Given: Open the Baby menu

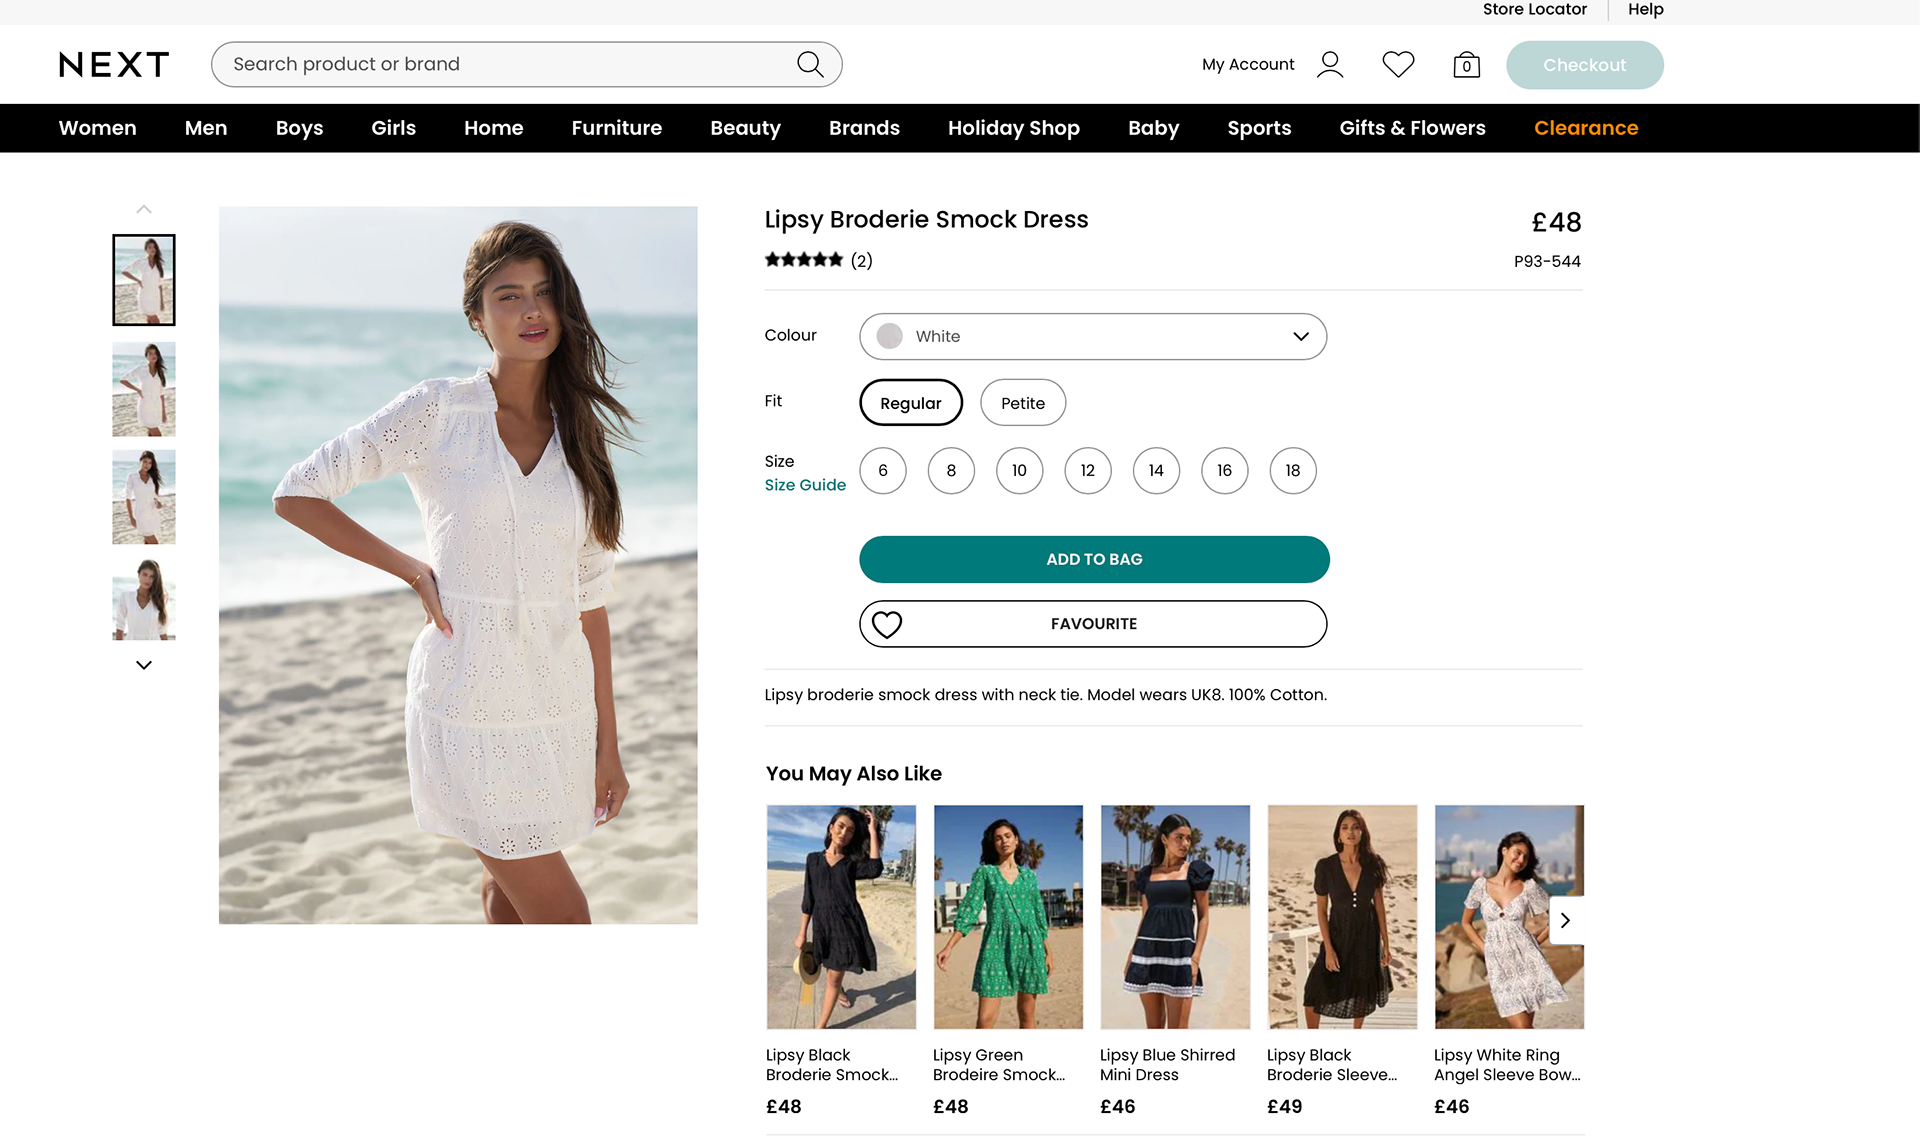Looking at the screenshot, I should 1154,128.
